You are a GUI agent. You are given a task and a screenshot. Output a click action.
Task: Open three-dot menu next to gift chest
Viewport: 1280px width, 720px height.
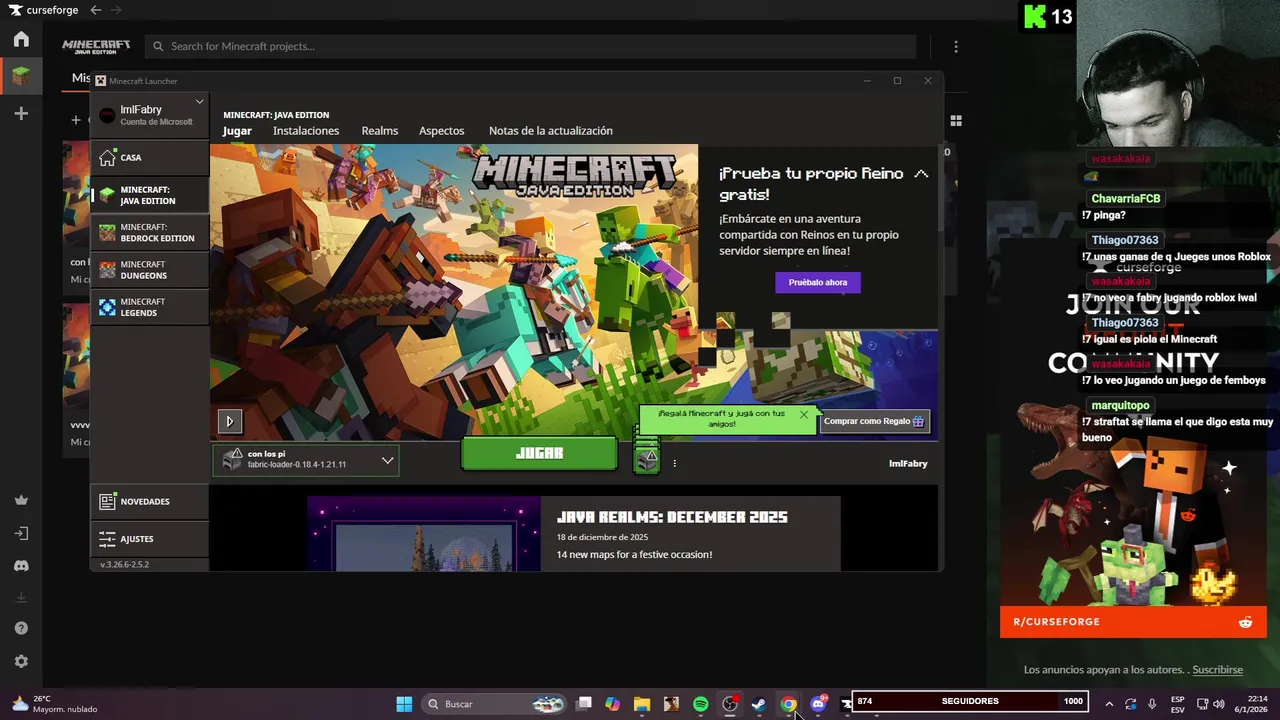coord(674,463)
